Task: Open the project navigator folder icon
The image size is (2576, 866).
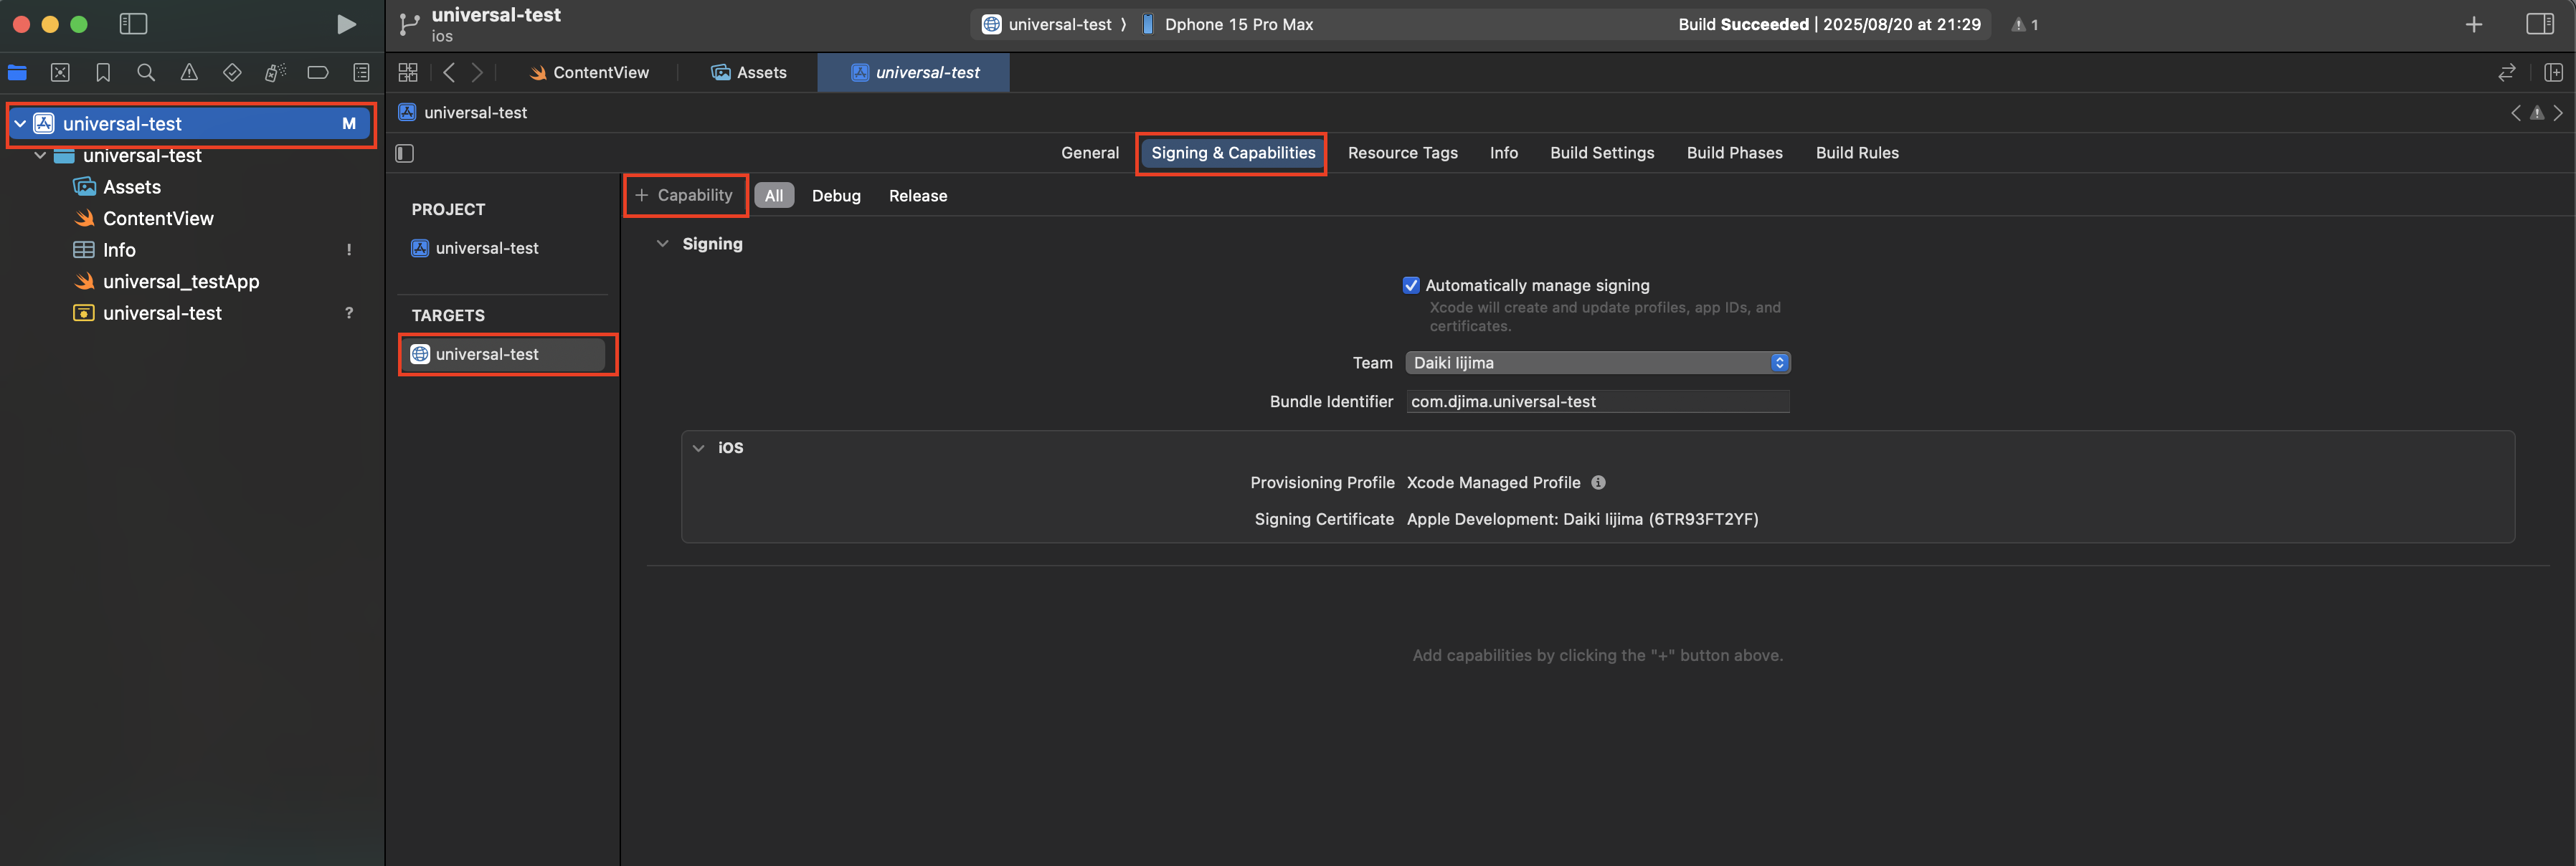Action: click(x=17, y=72)
